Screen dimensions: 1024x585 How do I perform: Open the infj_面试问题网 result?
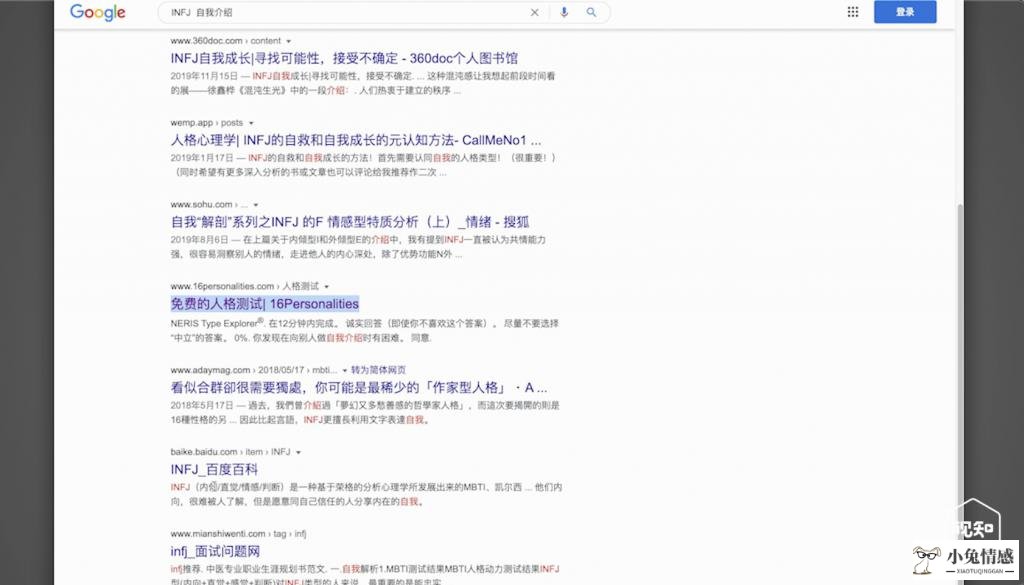pyautogui.click(x=216, y=552)
